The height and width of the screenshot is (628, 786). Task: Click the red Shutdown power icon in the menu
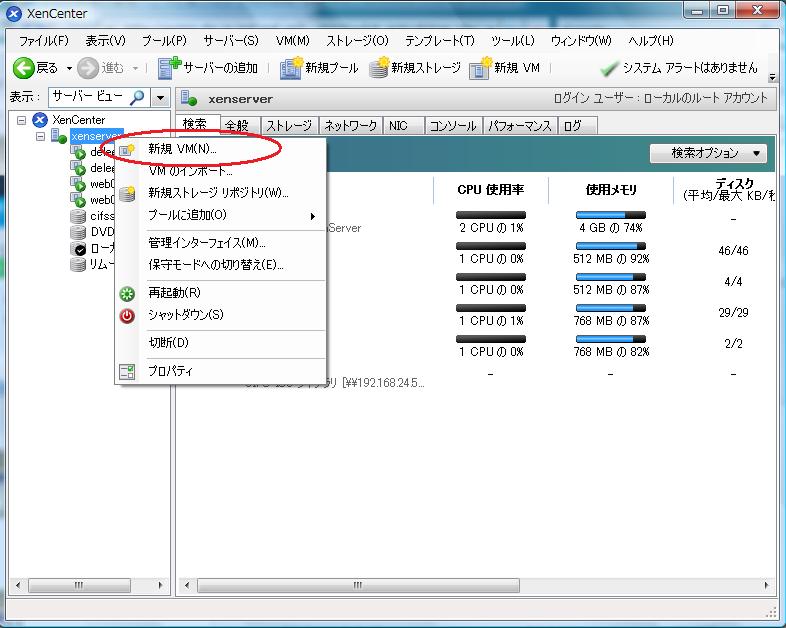point(127,316)
